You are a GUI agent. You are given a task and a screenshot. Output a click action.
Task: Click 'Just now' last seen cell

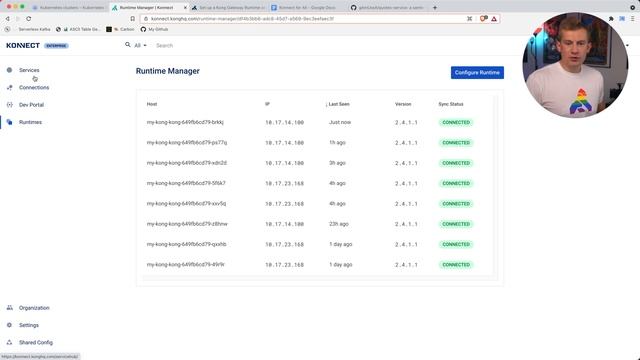tap(340, 122)
